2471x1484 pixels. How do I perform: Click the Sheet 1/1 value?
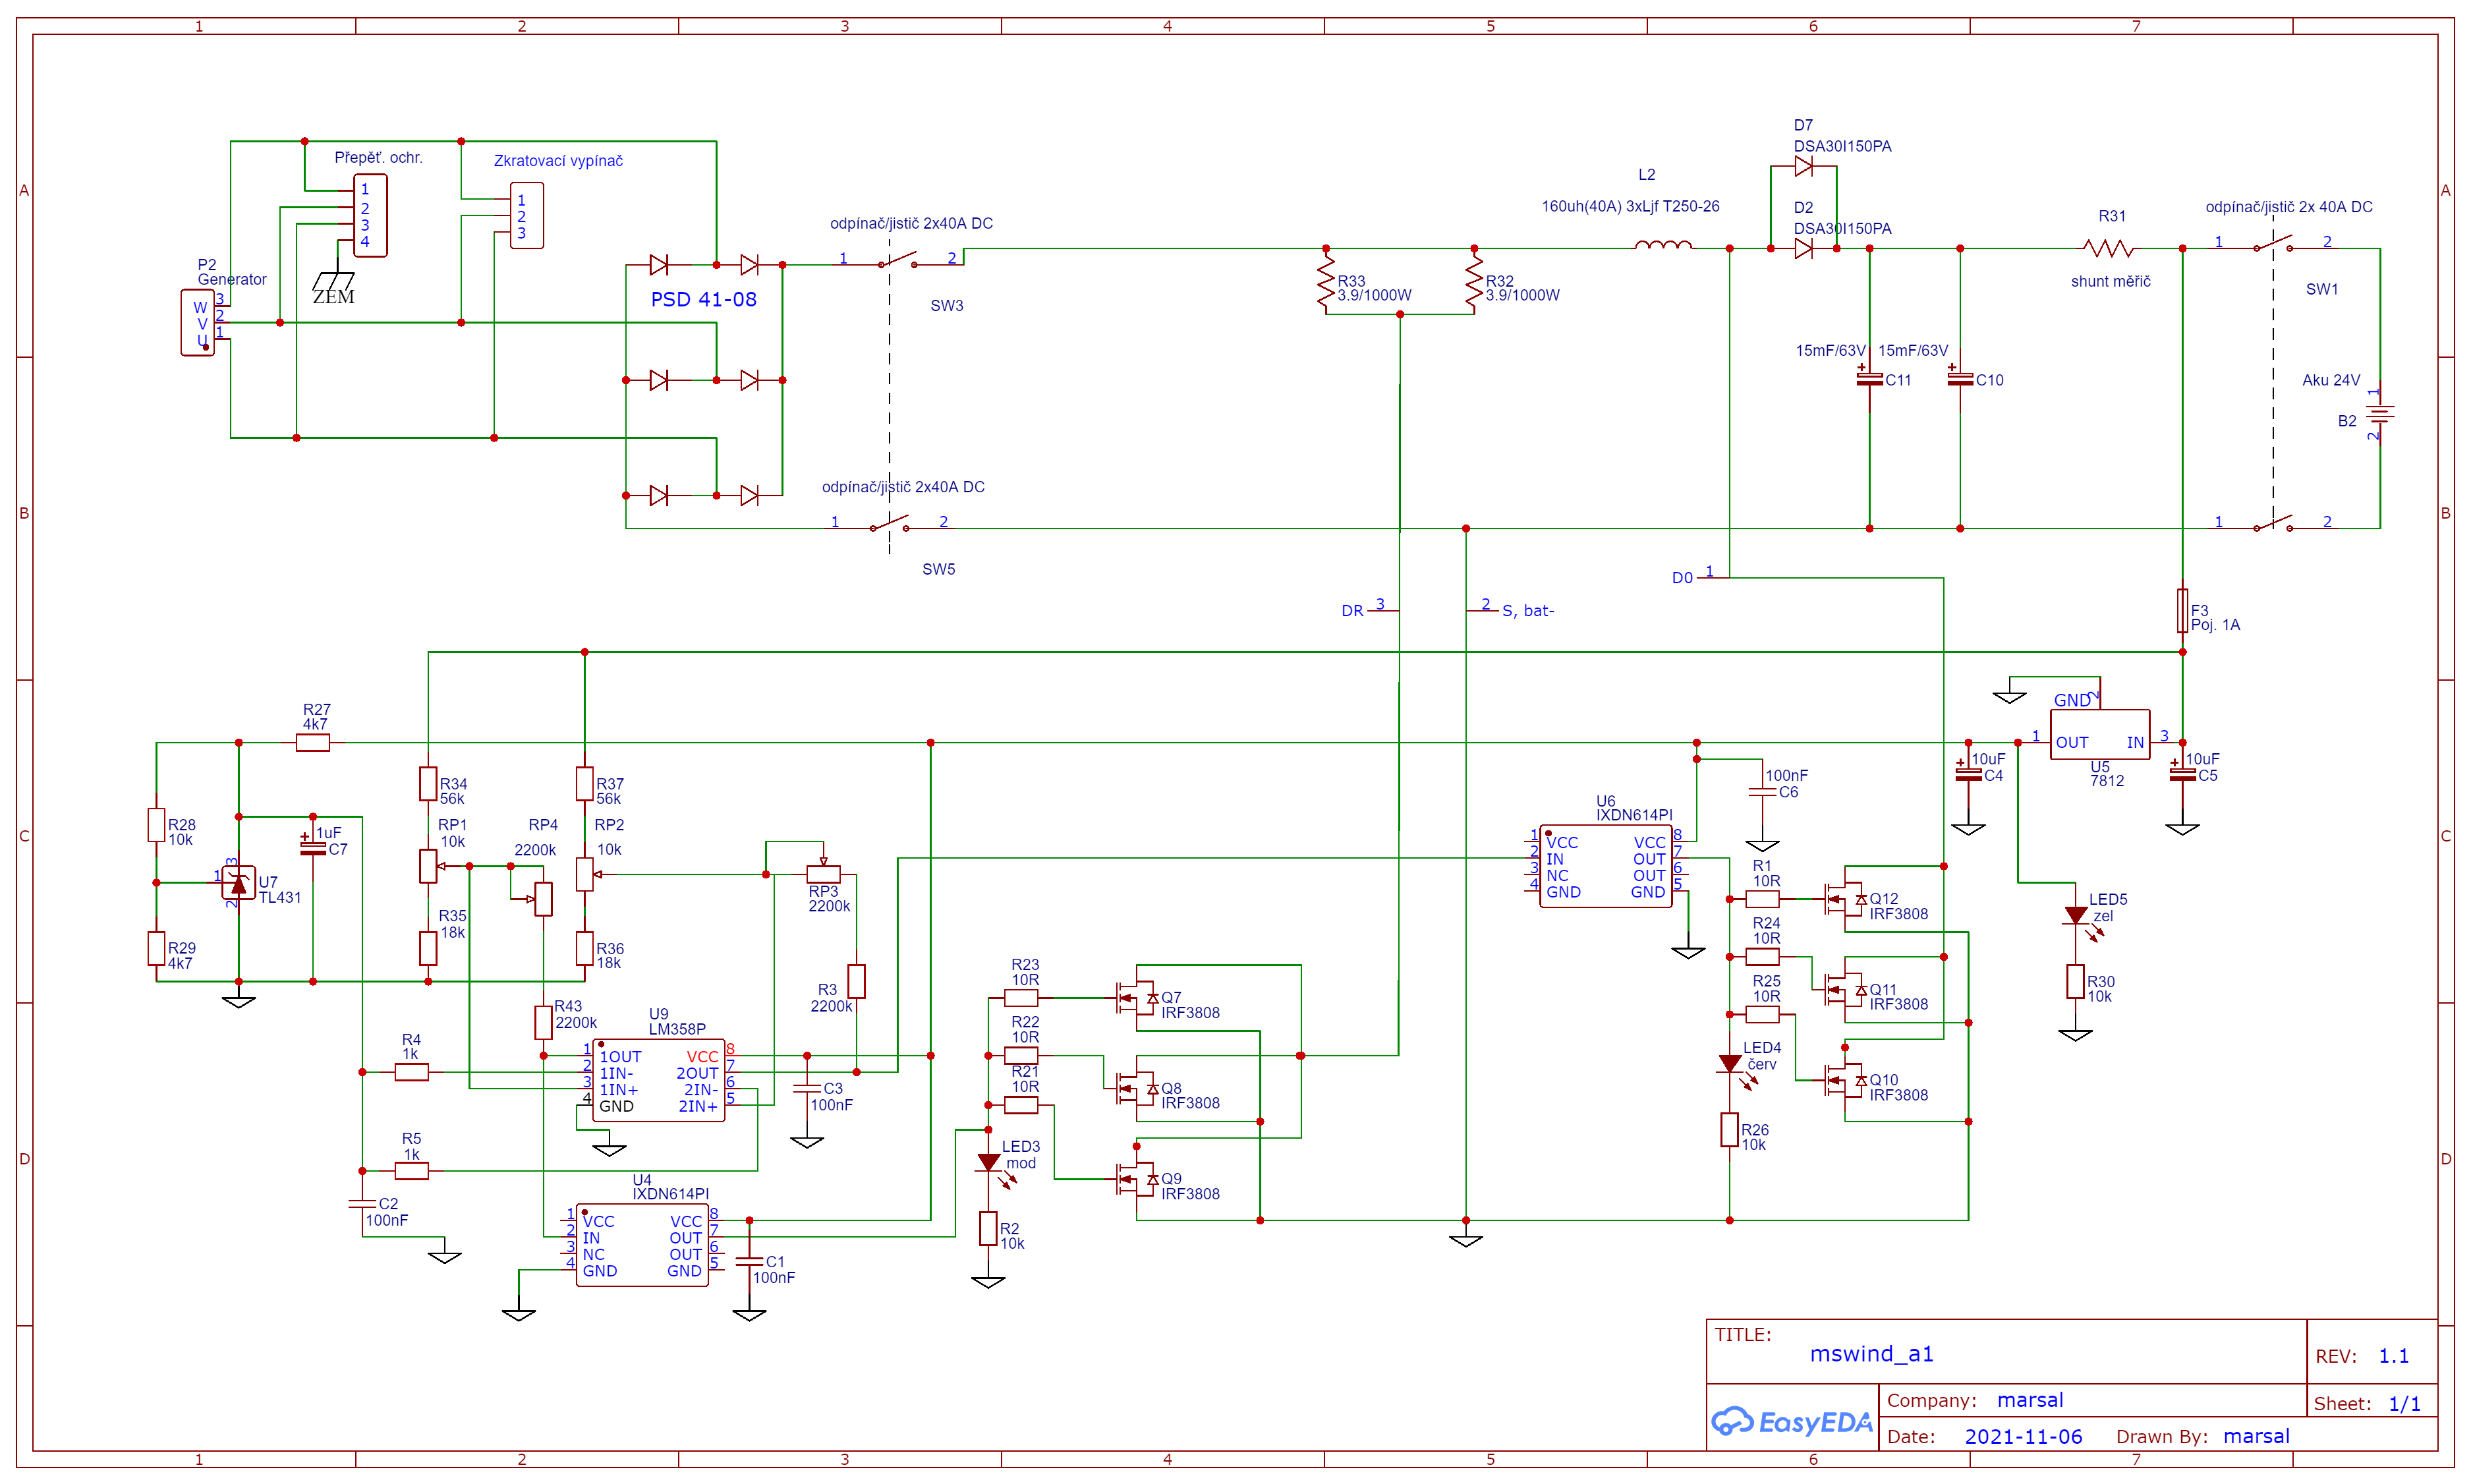[x=2405, y=1404]
